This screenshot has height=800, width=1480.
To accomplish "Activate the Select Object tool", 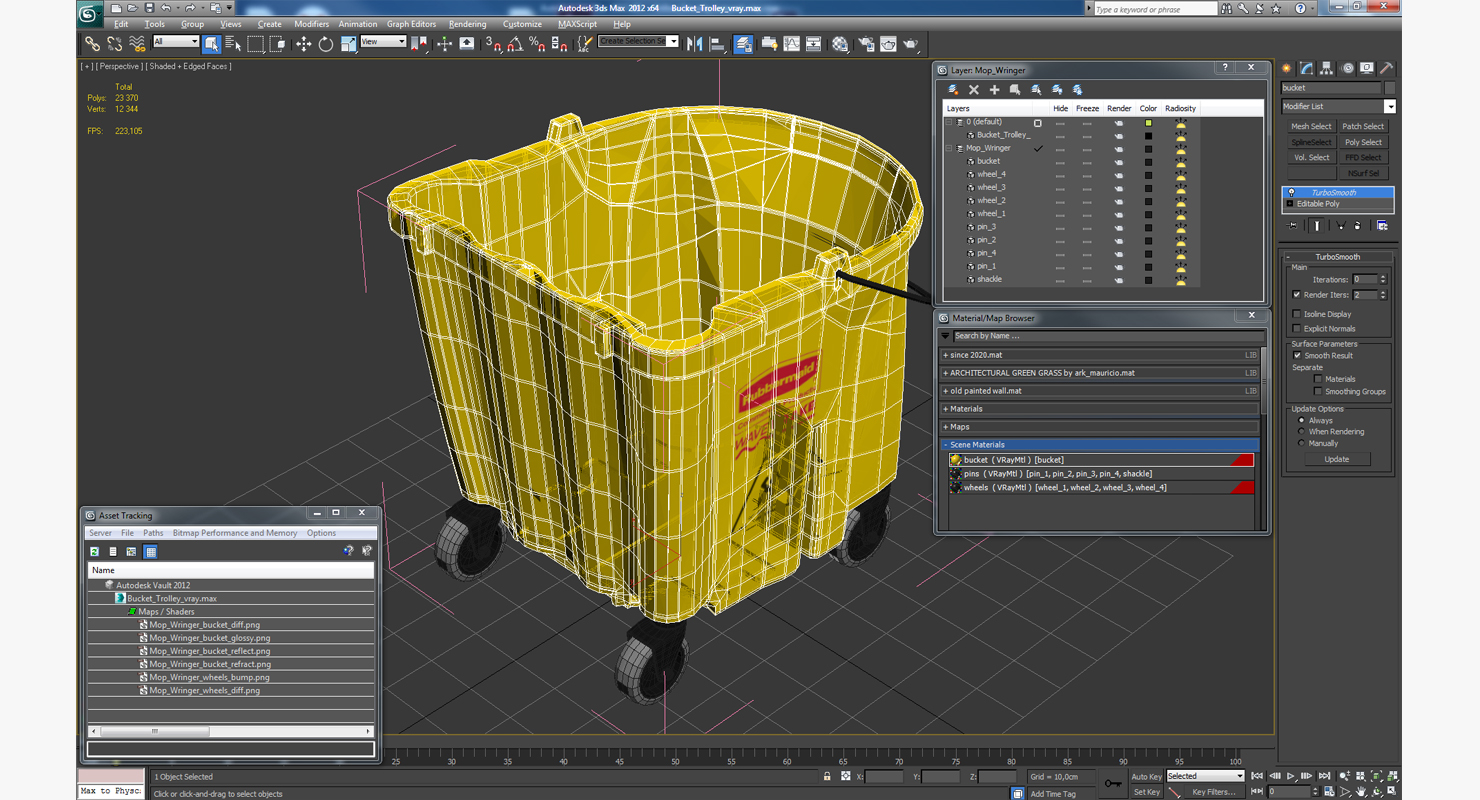I will coord(212,44).
